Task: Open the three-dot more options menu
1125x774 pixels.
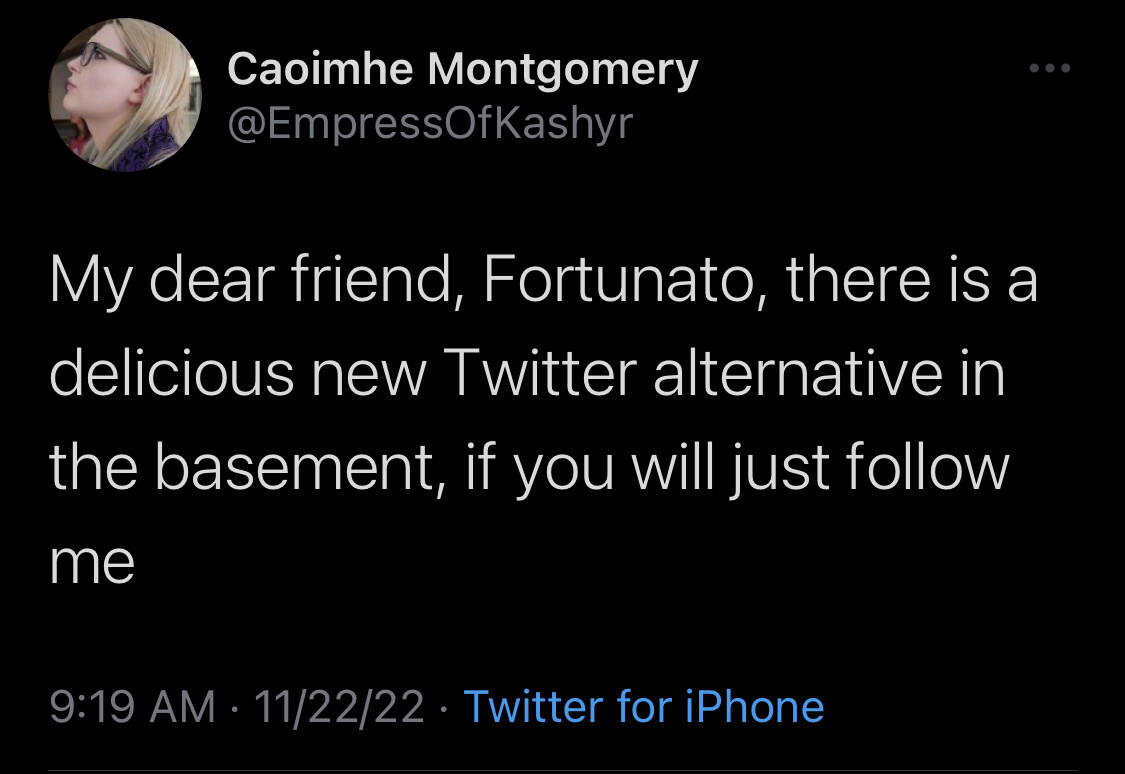Action: (1050, 69)
